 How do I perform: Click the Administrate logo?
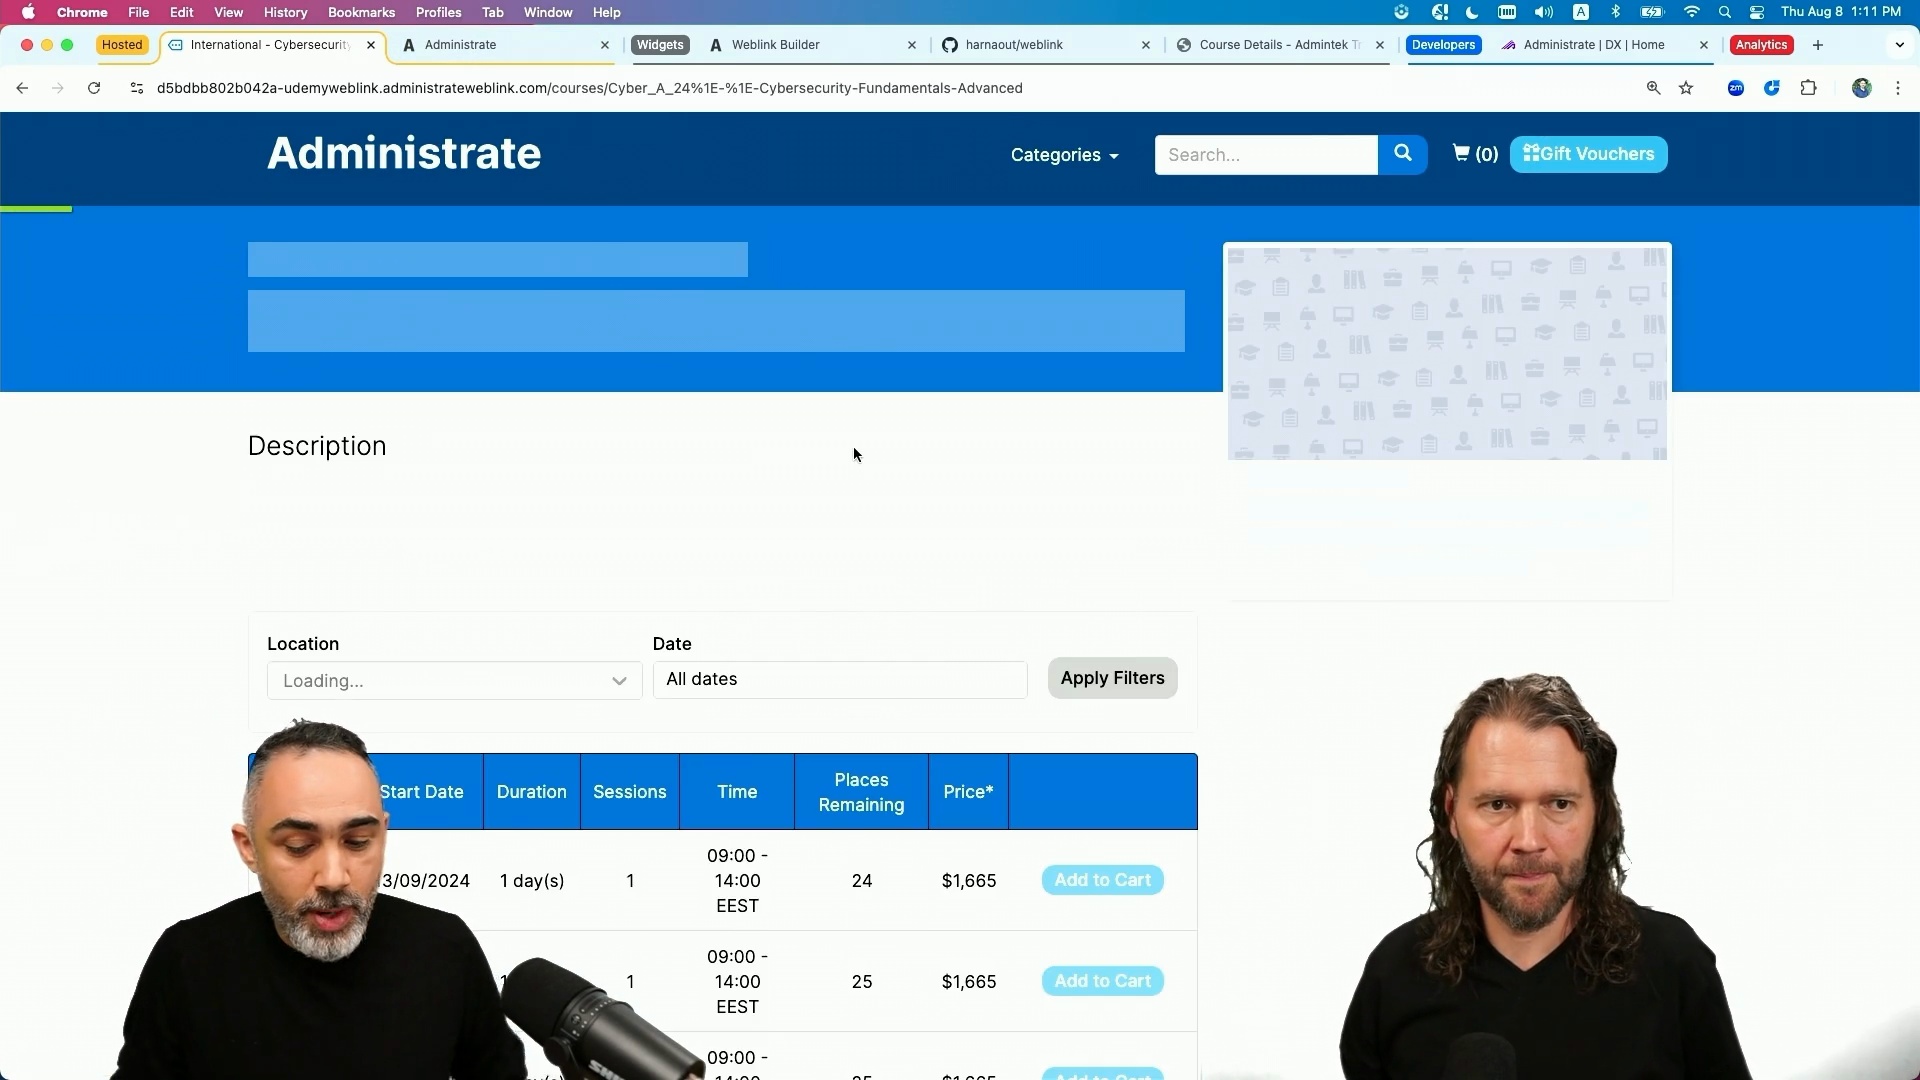tap(404, 153)
